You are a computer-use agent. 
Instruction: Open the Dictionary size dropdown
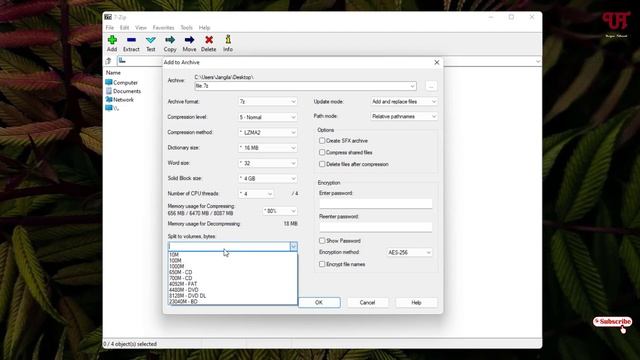(x=268, y=148)
